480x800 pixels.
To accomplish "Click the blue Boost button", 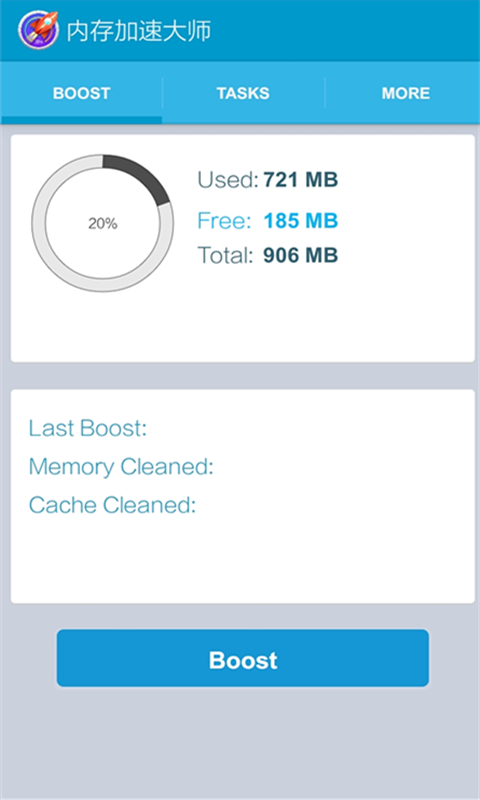I will pos(243,658).
